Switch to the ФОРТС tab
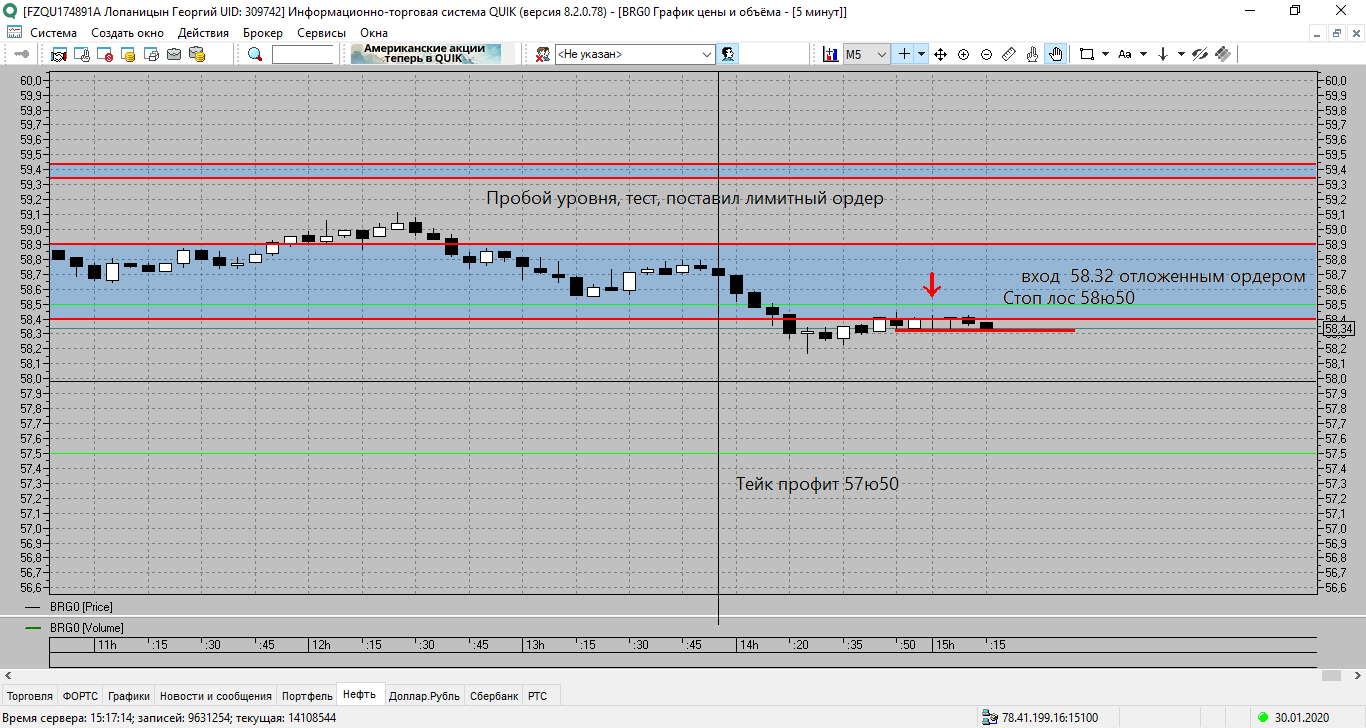Screen dimensions: 1366x728 [x=80, y=696]
